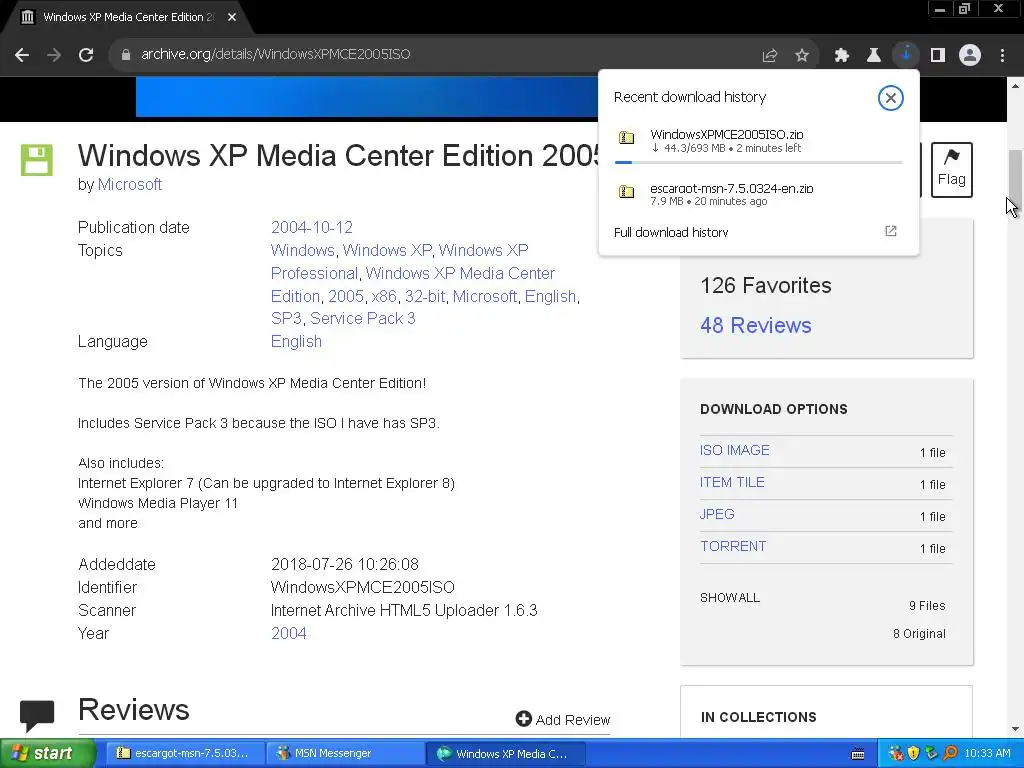The image size is (1024, 768).
Task: Download the ISO IMAGE option
Action: 735,451
